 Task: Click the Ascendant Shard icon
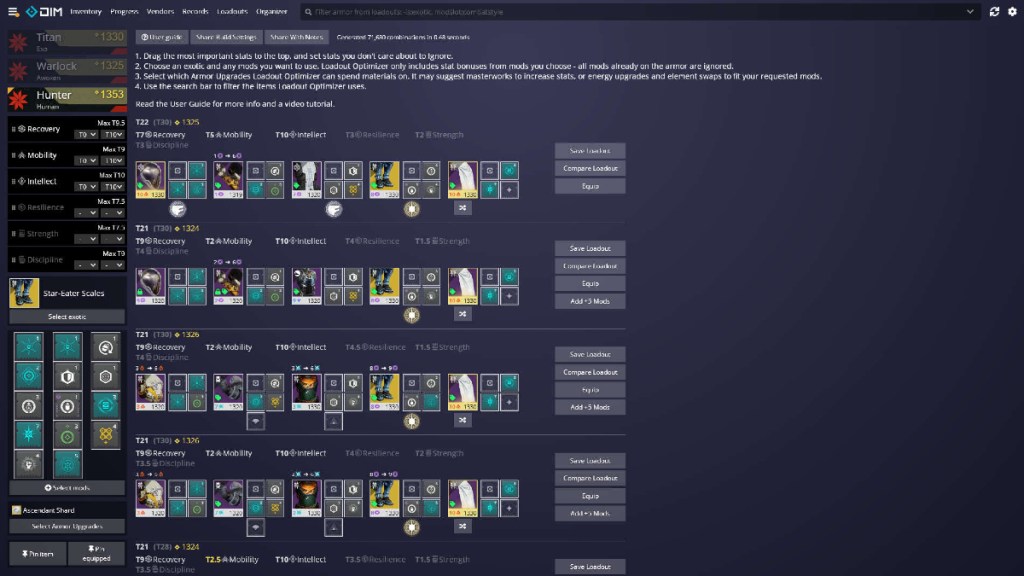coord(16,510)
